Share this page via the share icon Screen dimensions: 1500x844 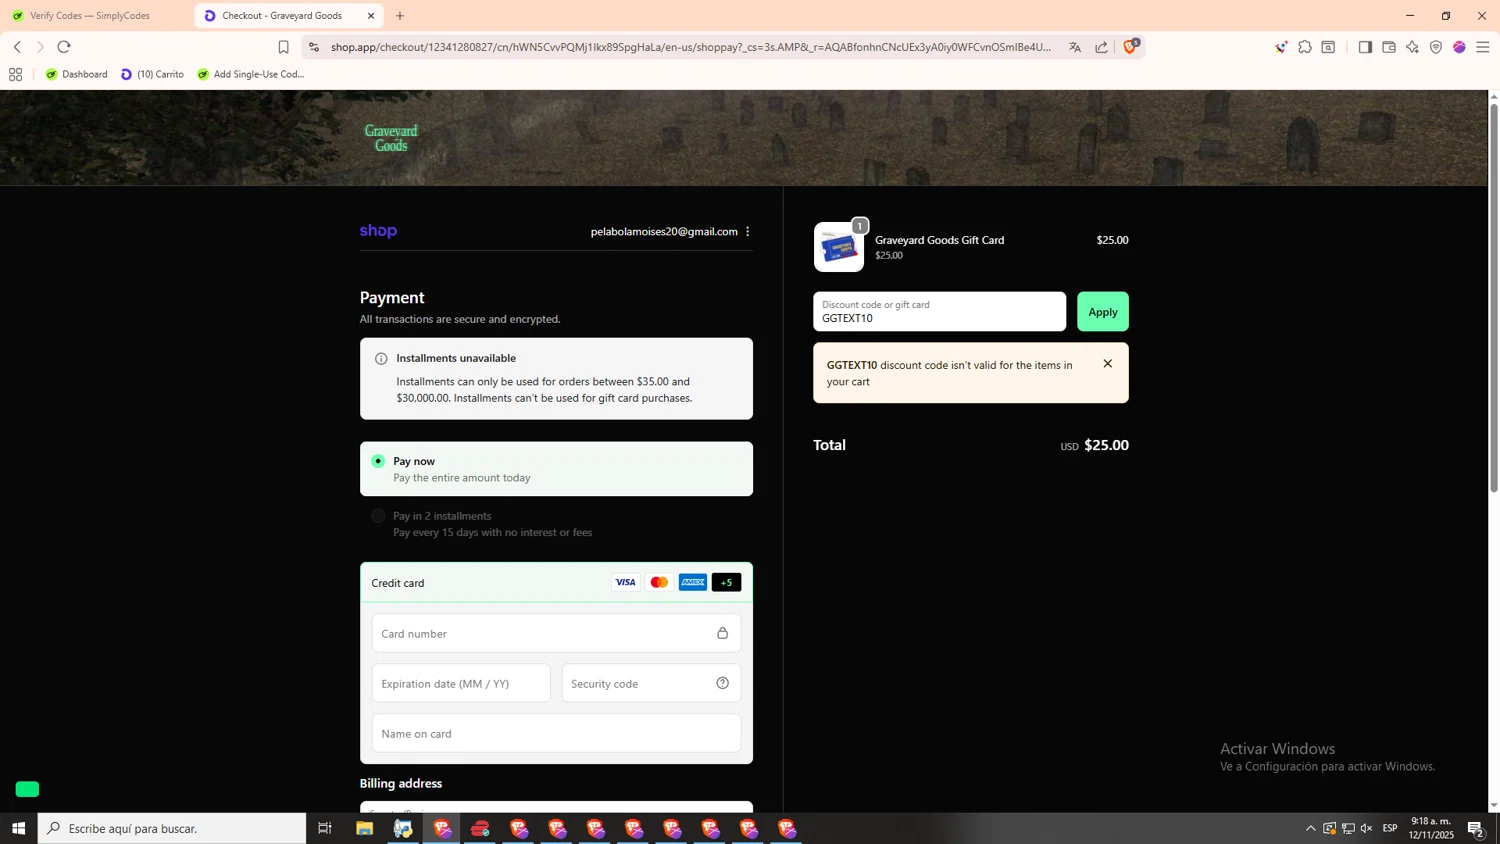click(1101, 47)
